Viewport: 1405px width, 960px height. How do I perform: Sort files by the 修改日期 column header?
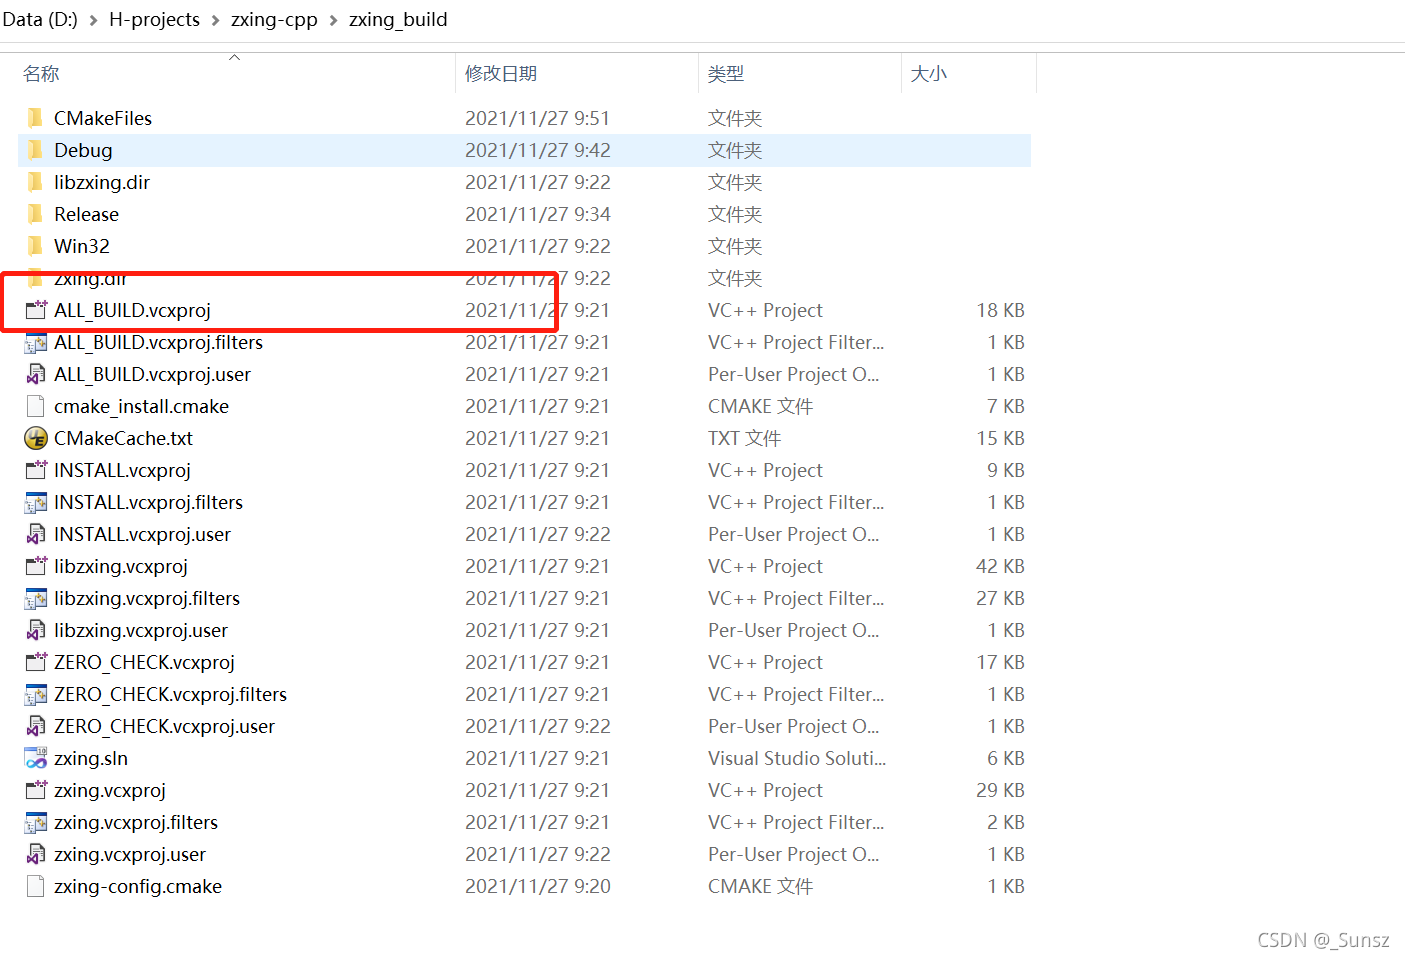(501, 73)
